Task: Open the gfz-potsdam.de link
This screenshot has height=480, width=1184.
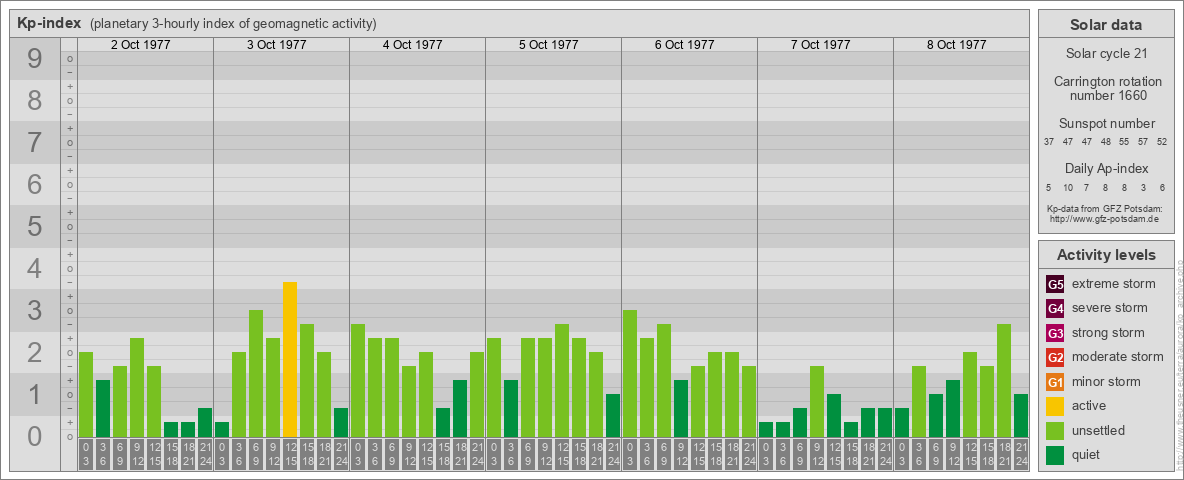Action: tap(1103, 219)
